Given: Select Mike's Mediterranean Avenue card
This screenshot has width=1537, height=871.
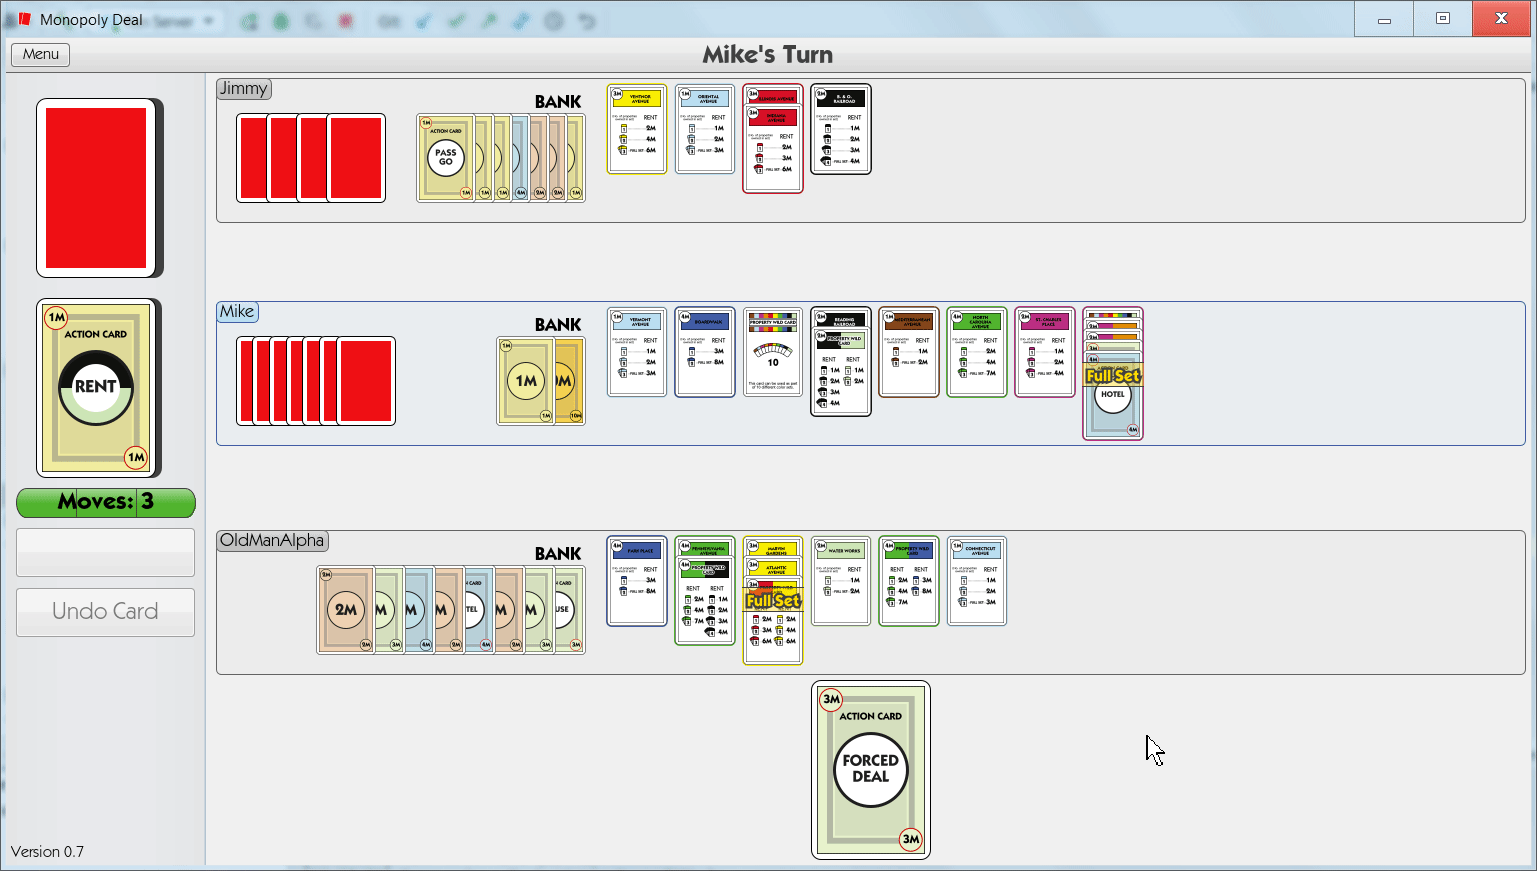Looking at the screenshot, I should pos(909,352).
